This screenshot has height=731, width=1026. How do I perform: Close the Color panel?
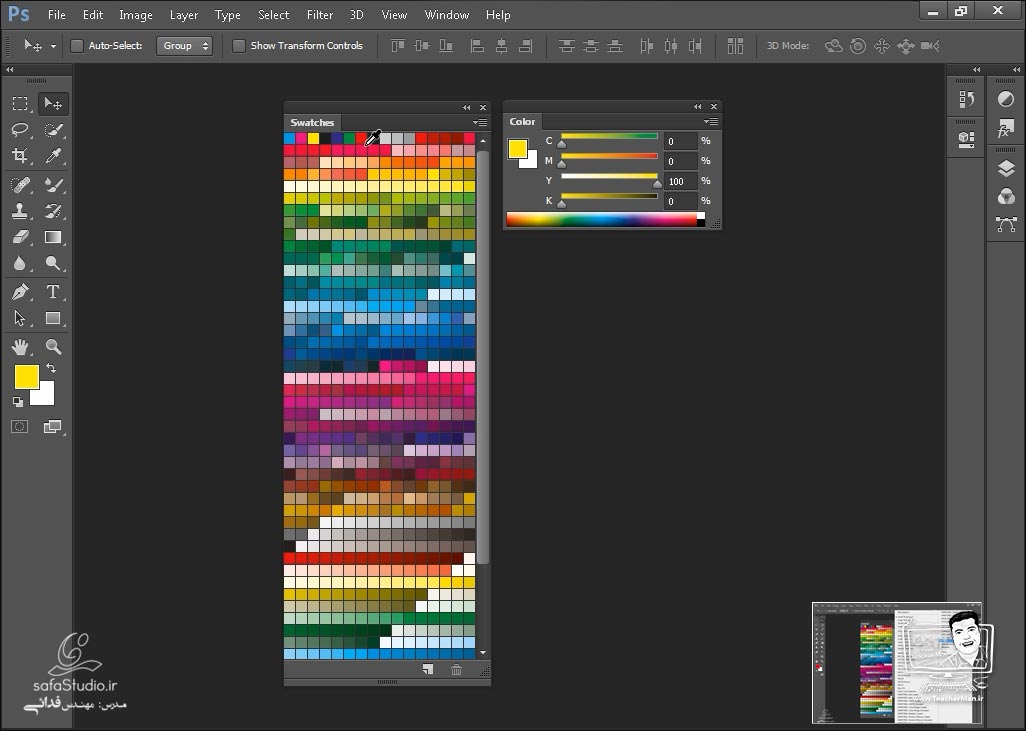[x=714, y=107]
